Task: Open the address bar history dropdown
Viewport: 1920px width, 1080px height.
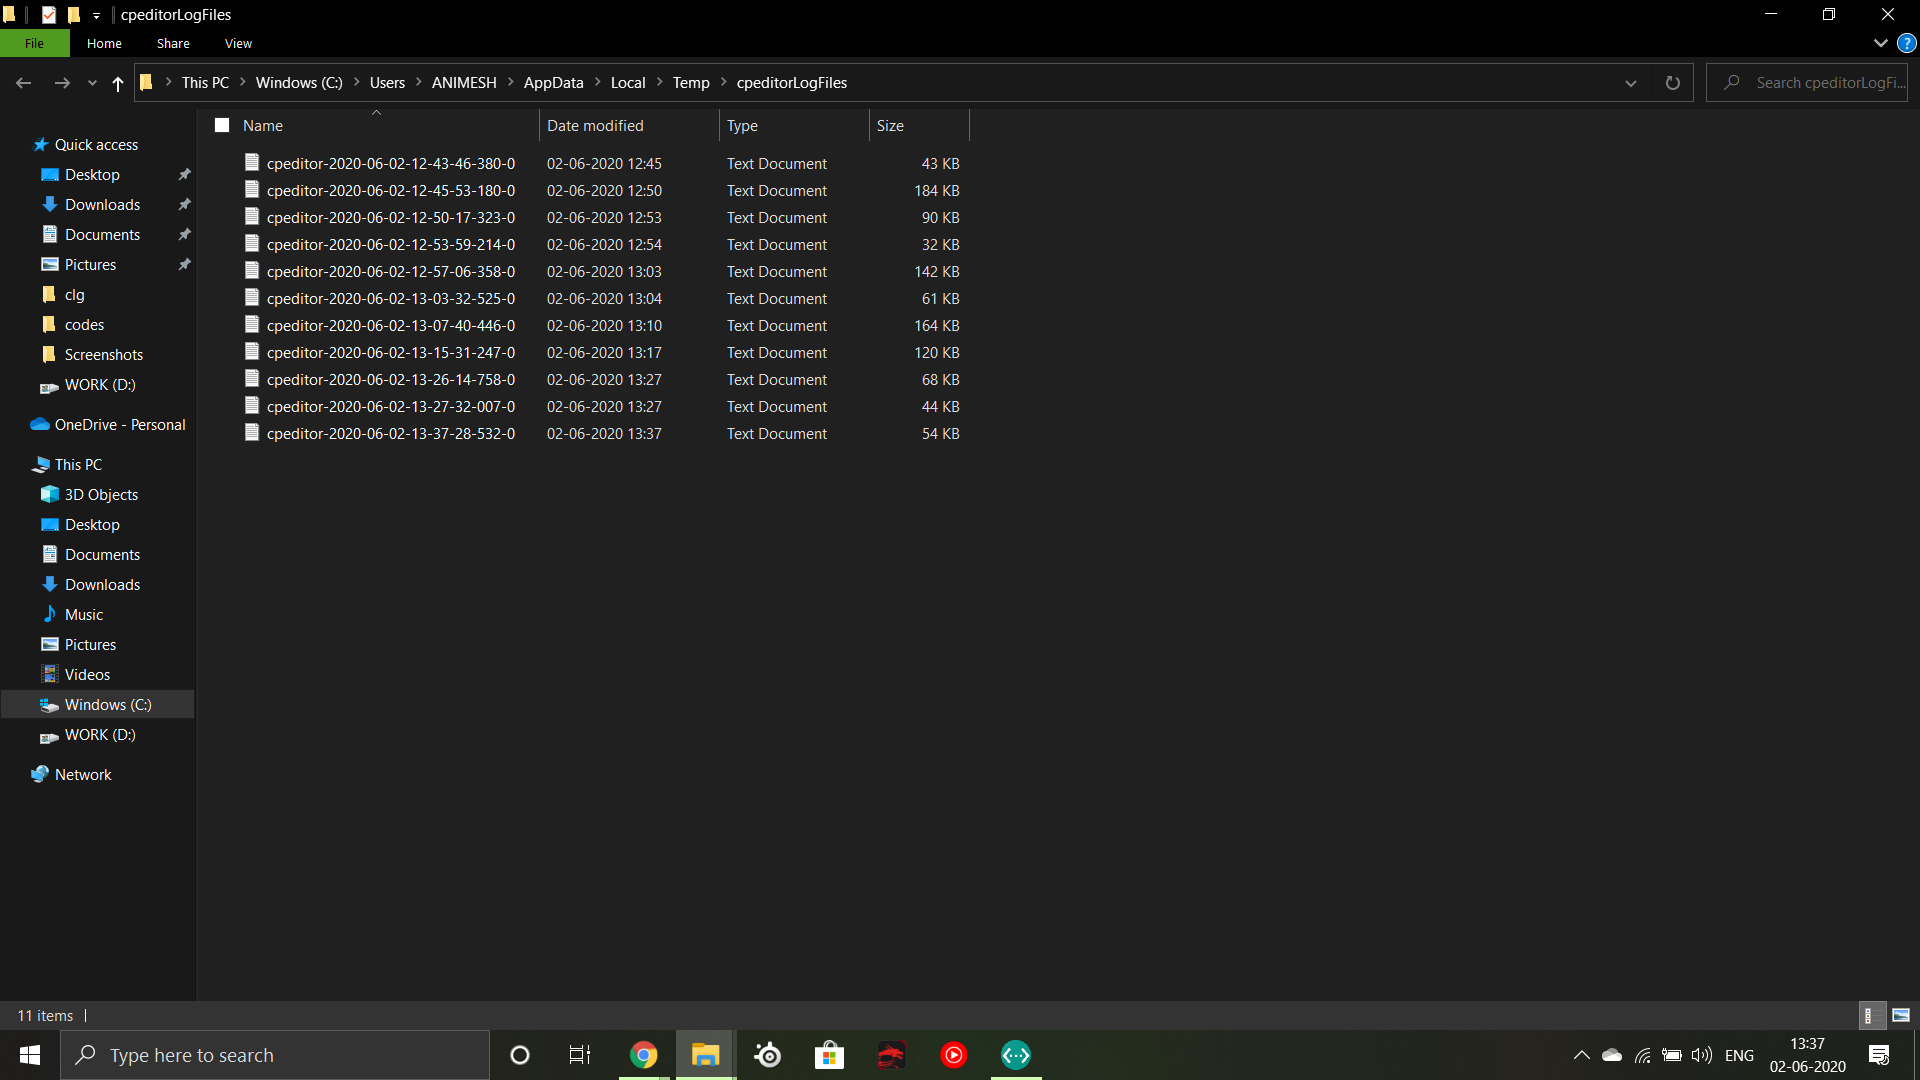Action: coord(1631,83)
